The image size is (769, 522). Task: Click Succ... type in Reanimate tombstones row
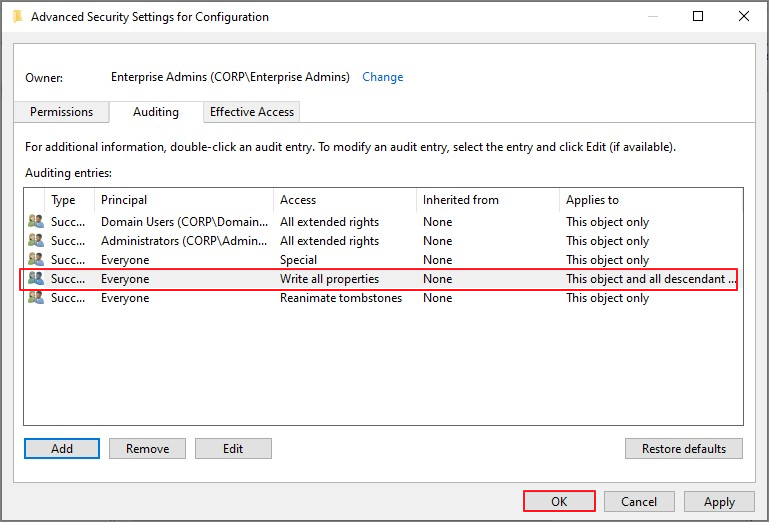click(68, 298)
